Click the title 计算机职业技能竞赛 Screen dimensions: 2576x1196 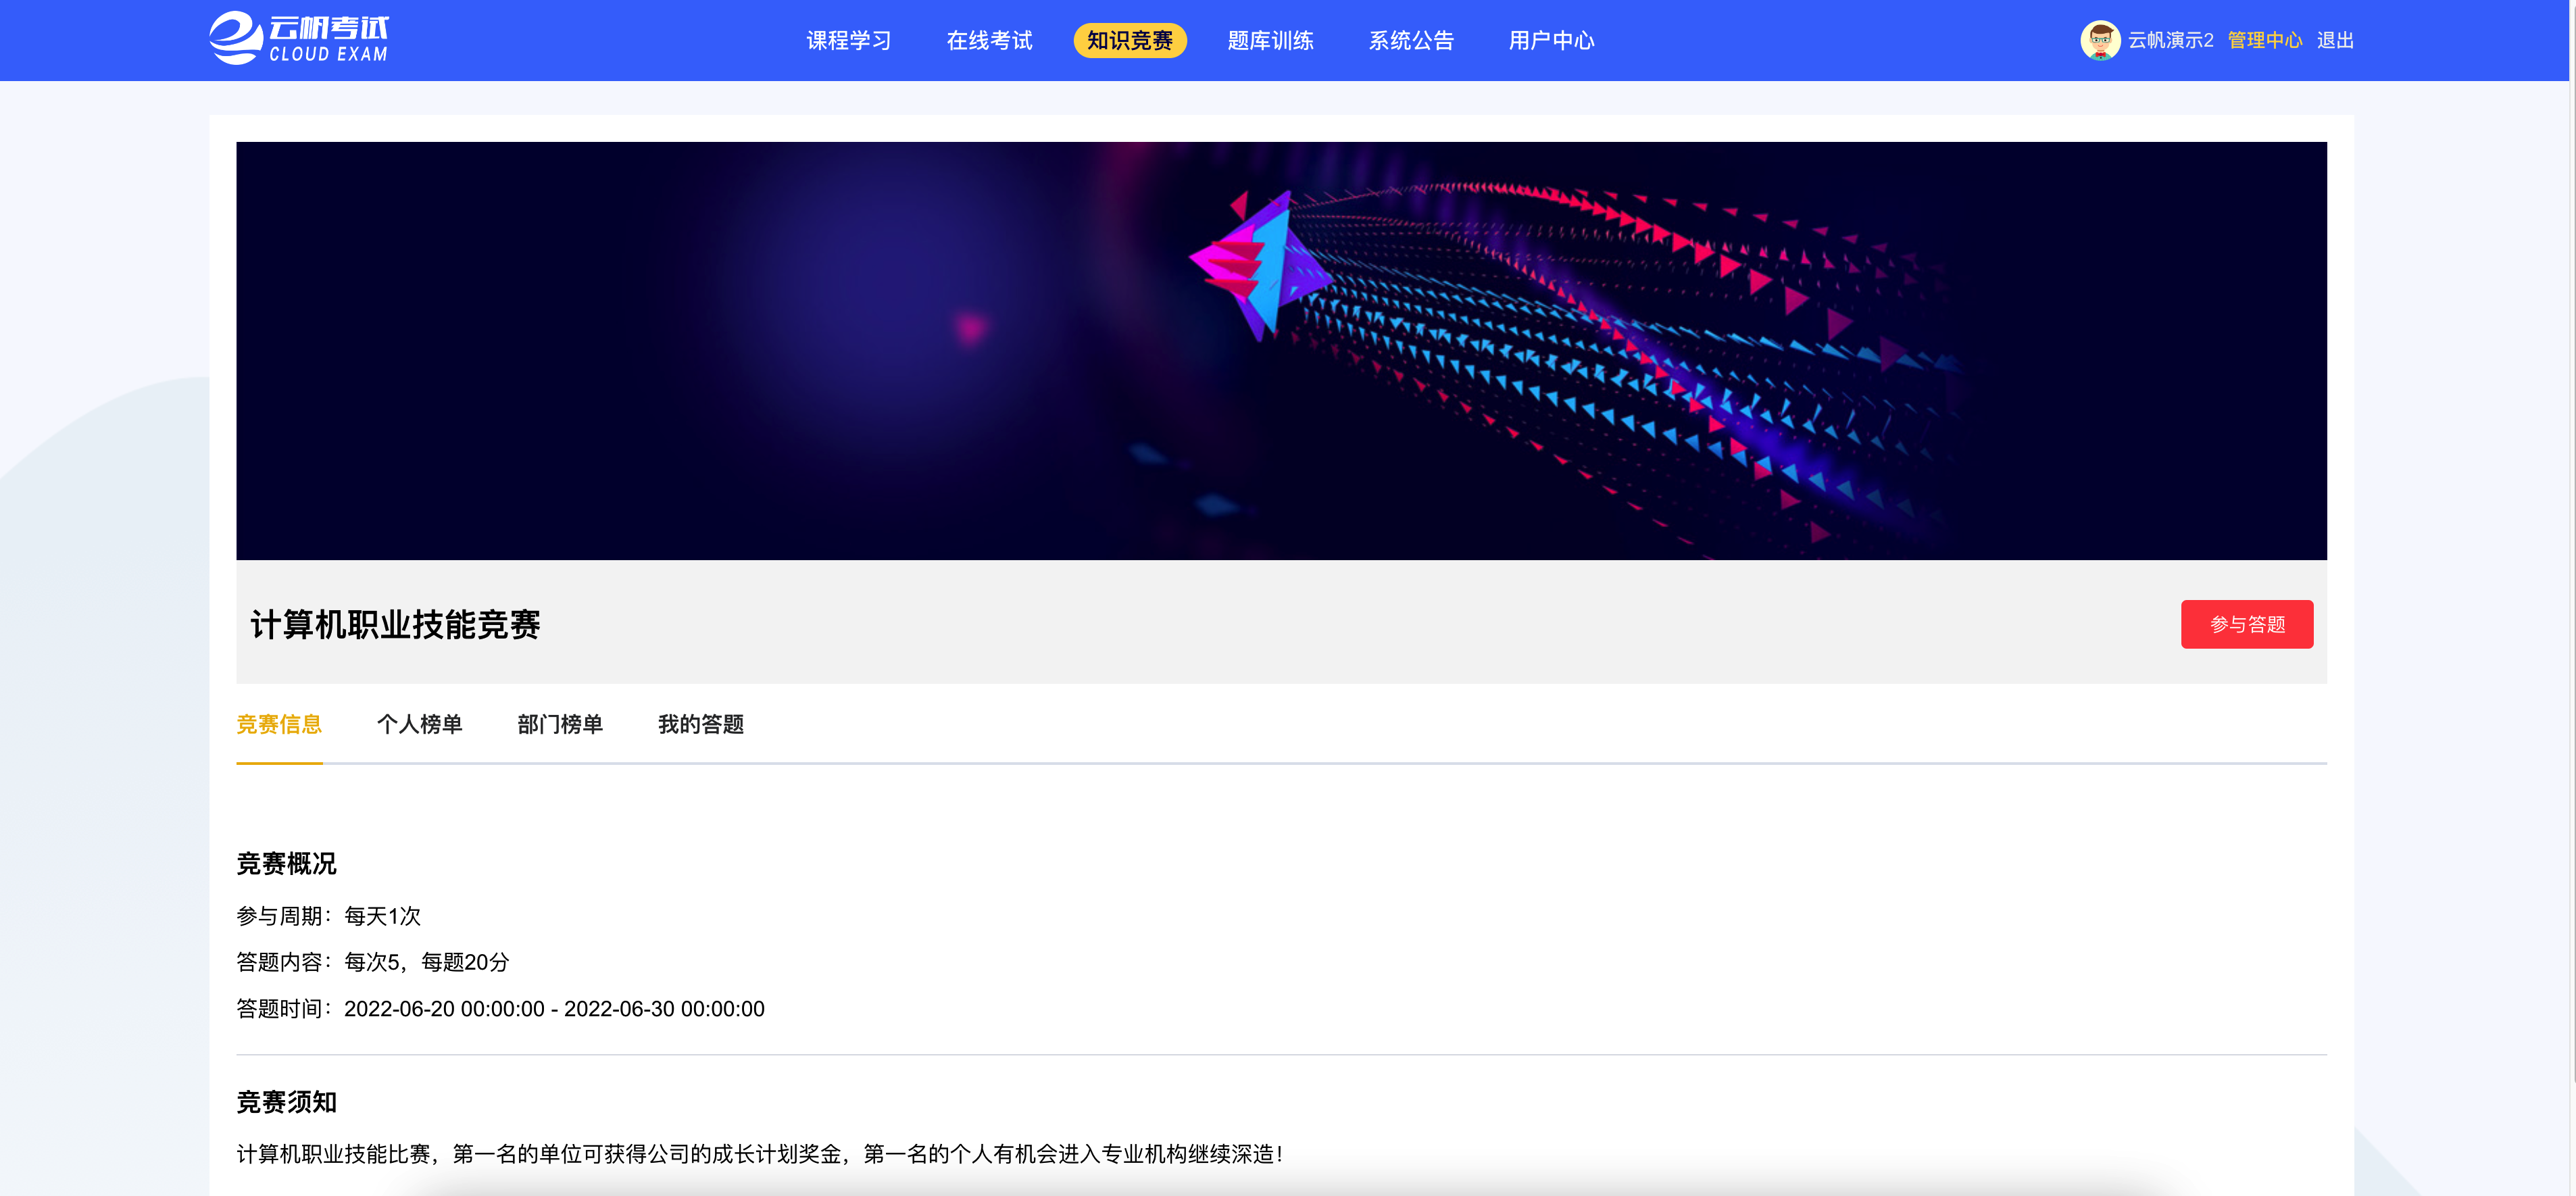pos(395,624)
